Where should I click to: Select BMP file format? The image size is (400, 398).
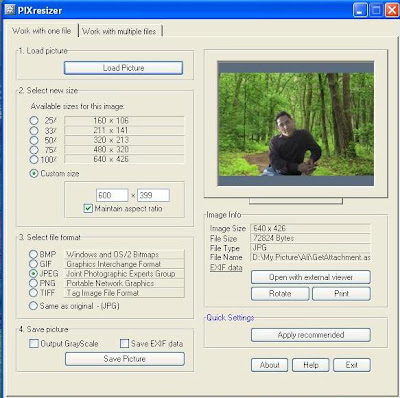point(33,254)
